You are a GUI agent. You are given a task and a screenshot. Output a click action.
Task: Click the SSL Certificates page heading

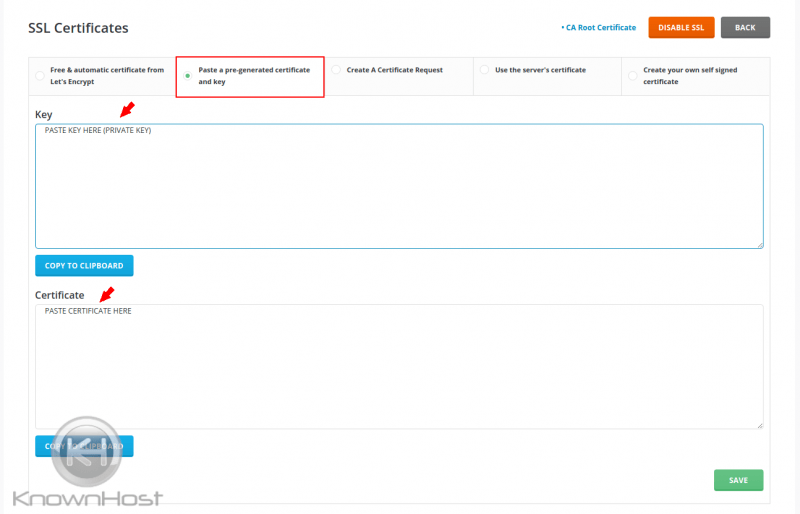78,28
